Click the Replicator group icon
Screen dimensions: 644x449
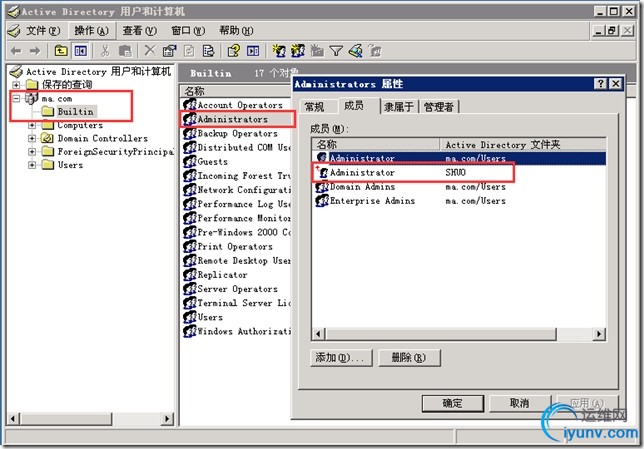click(x=190, y=274)
